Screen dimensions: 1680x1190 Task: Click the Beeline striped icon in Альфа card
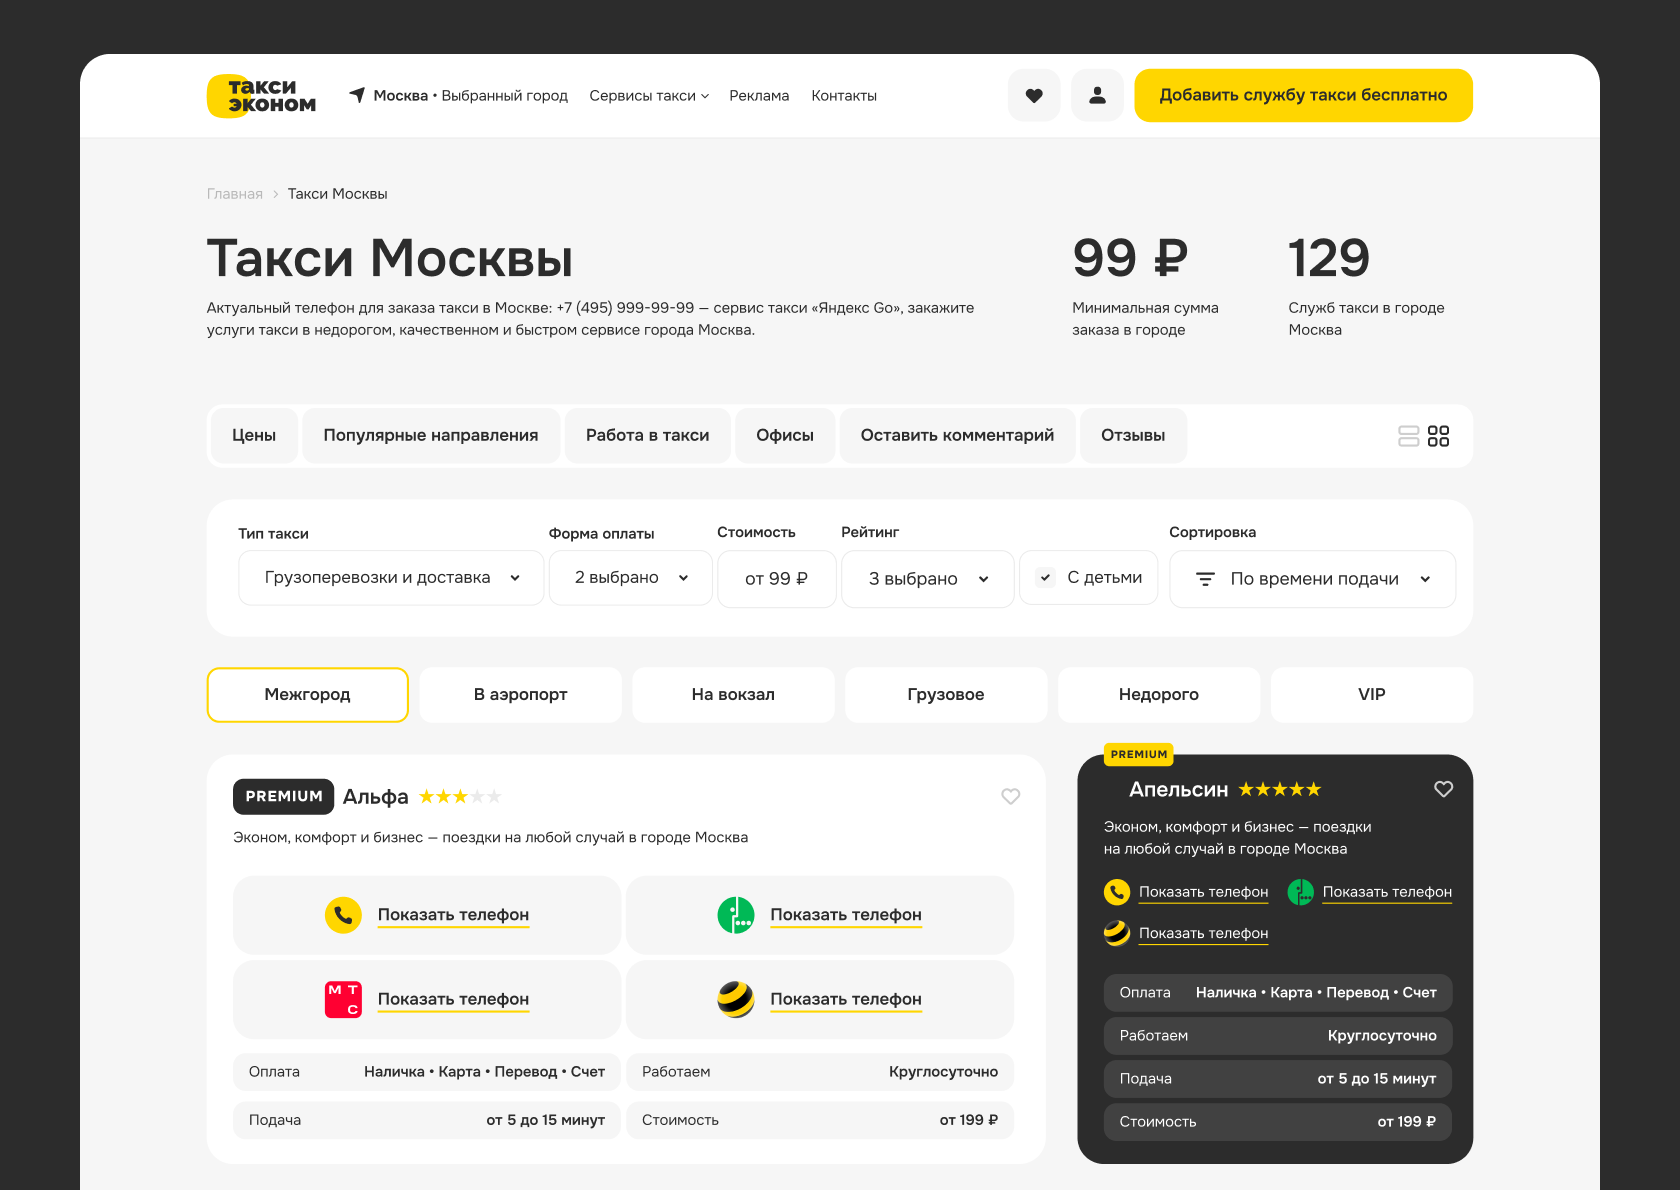coord(736,999)
